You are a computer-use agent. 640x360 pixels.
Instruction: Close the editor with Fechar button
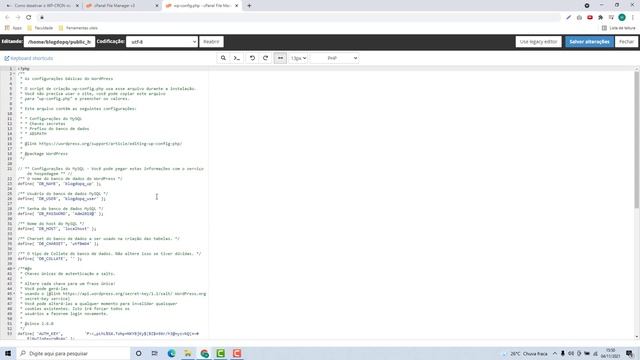coord(626,42)
